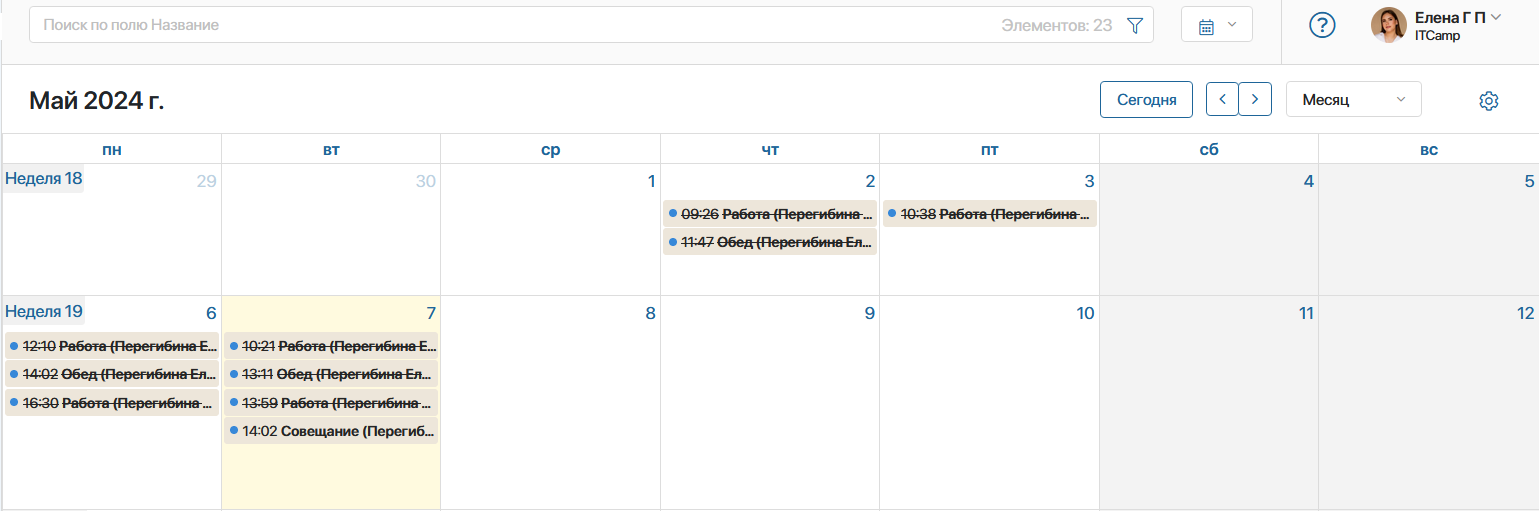Open the calendar view switcher

1216,25
